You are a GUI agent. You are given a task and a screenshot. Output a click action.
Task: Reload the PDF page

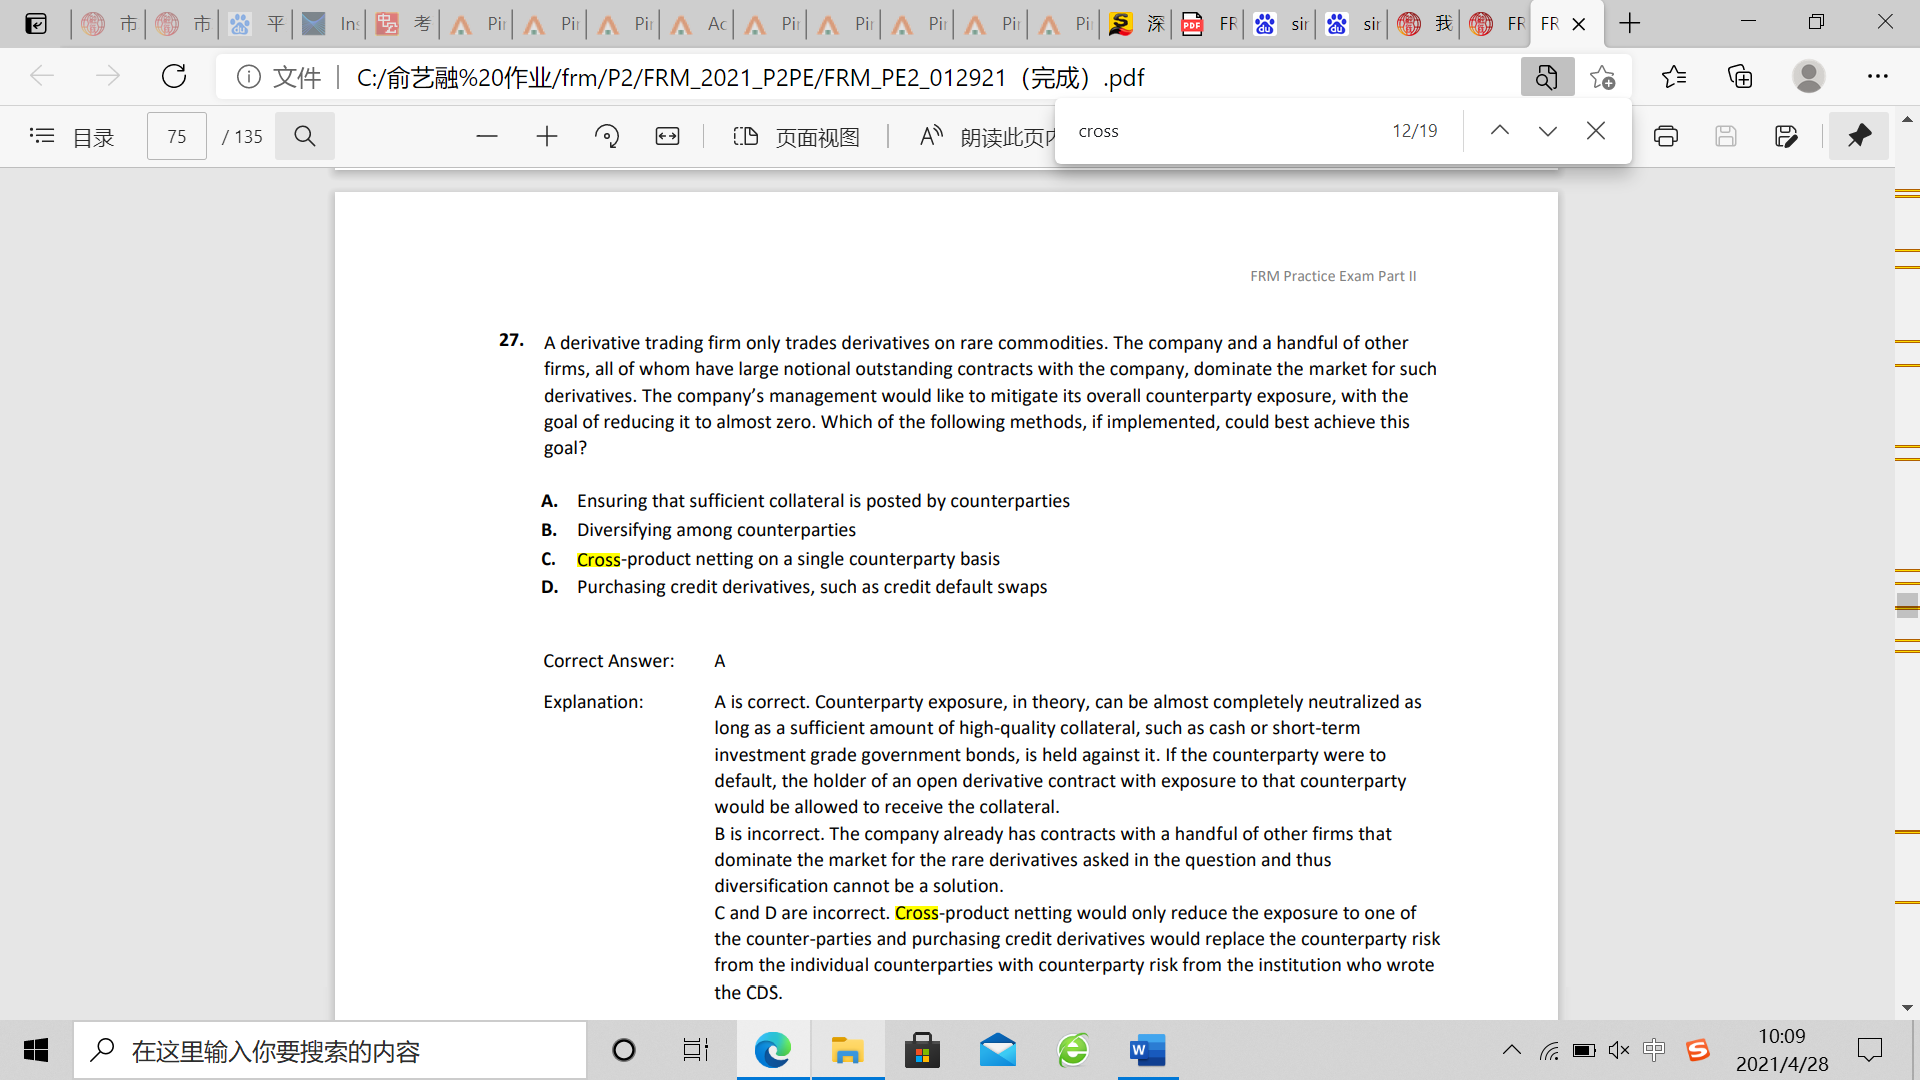tap(174, 76)
